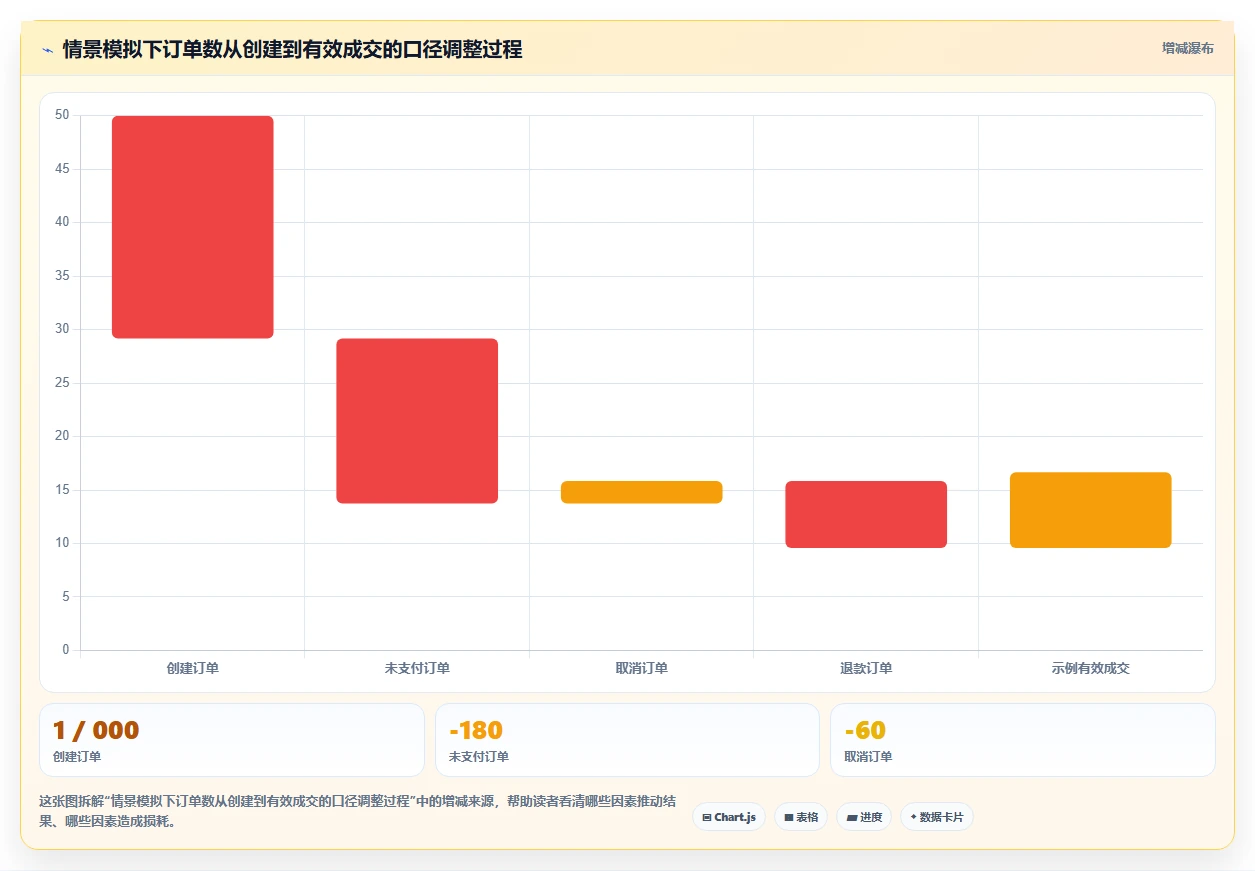Click the 增减瀑布 badge in the header
Screen dimensions: 1255x871
click(1188, 48)
